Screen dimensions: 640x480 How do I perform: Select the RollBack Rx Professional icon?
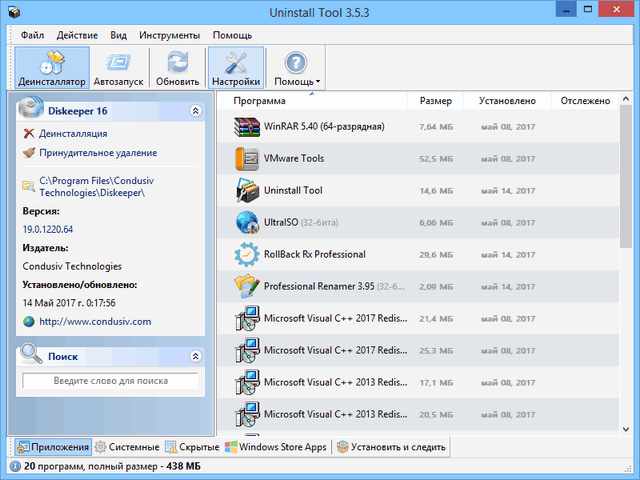247,254
